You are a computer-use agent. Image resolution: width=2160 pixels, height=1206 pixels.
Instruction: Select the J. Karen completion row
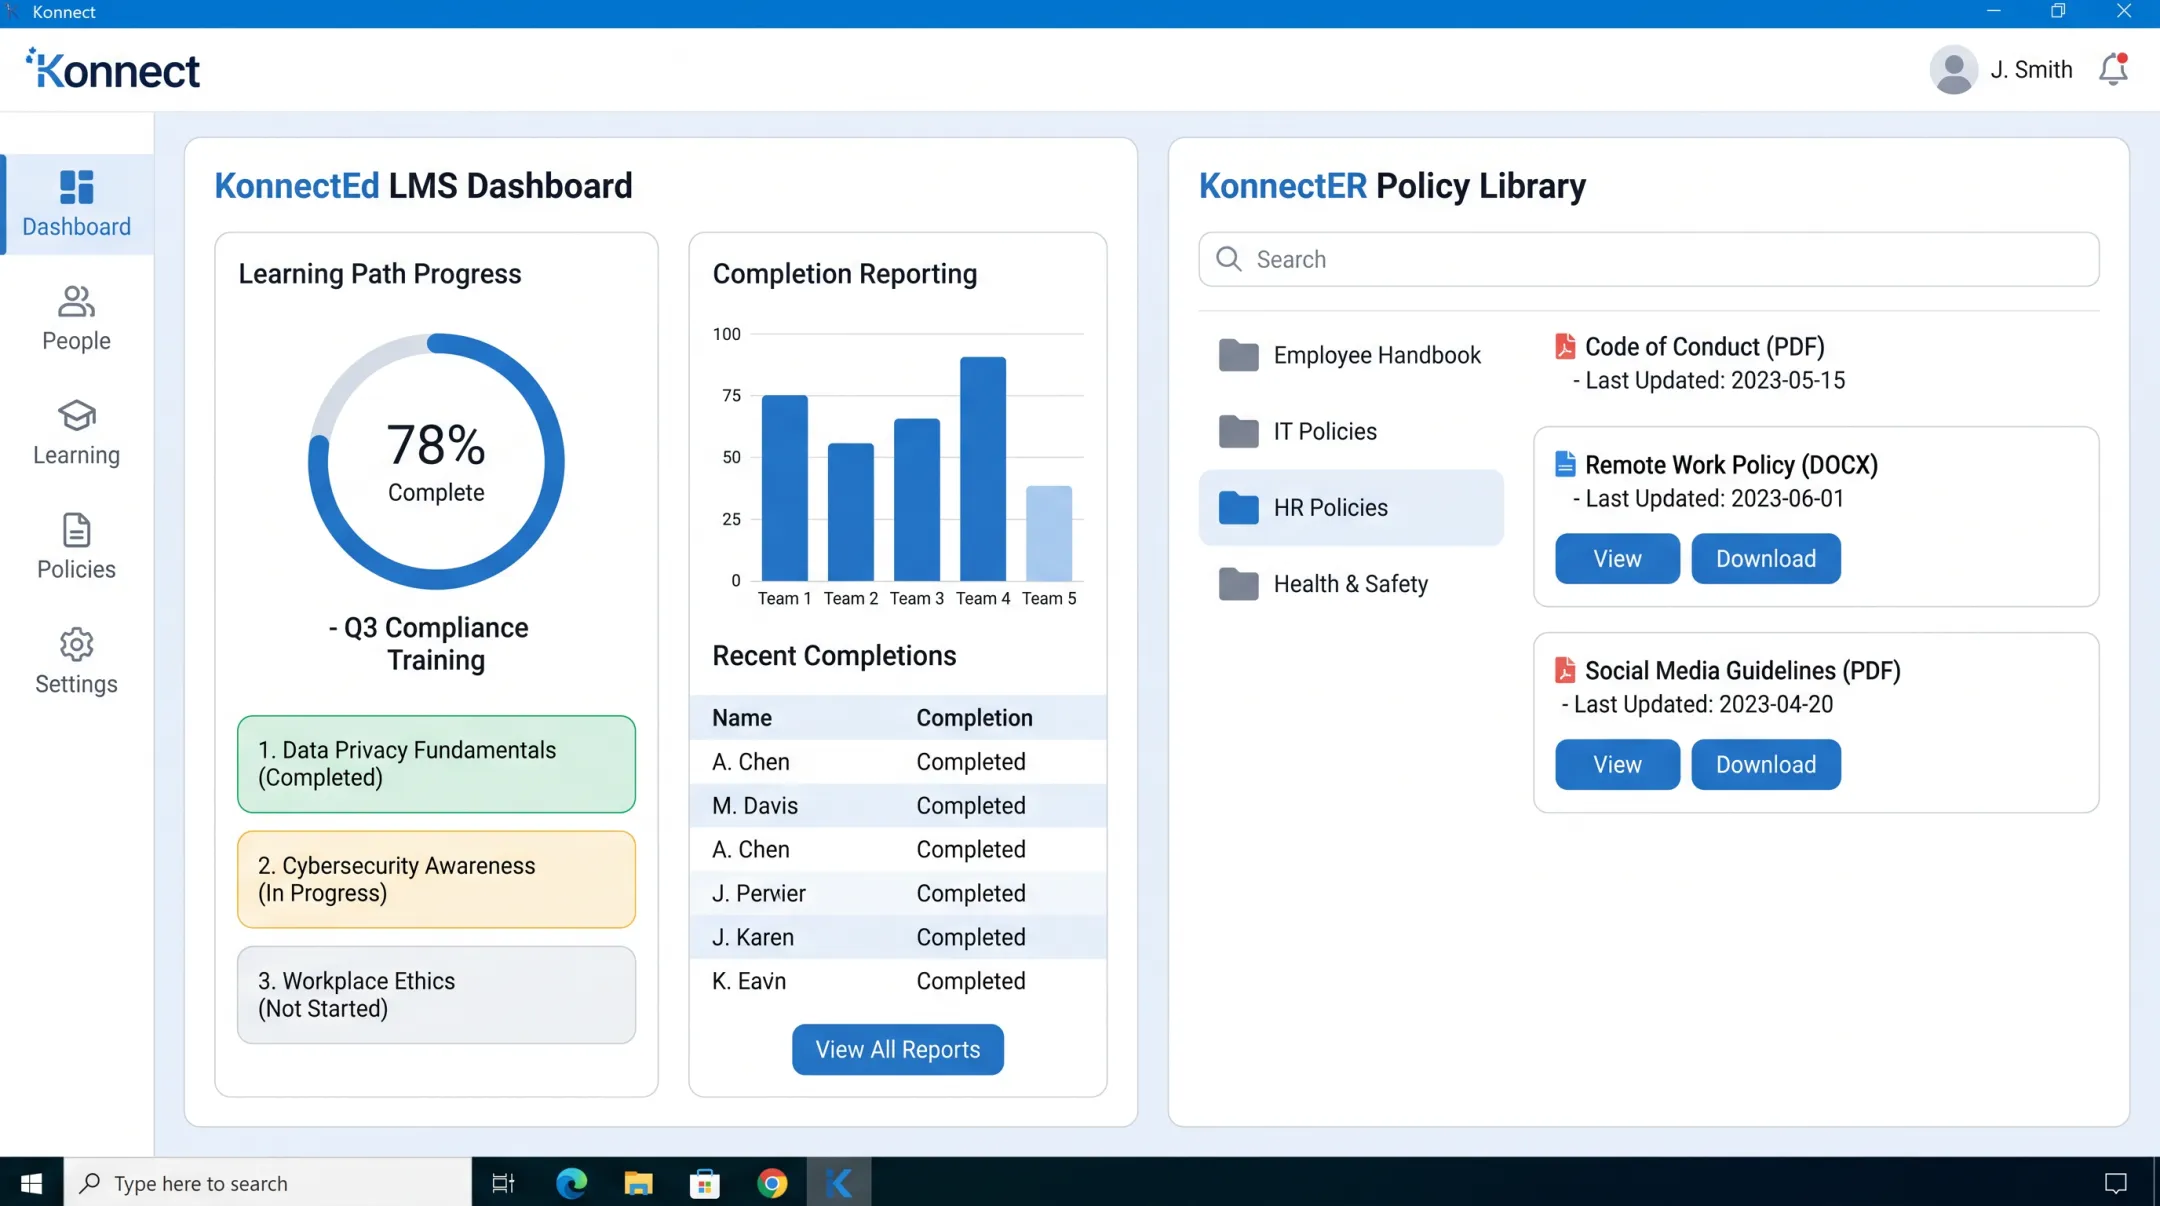pos(898,937)
